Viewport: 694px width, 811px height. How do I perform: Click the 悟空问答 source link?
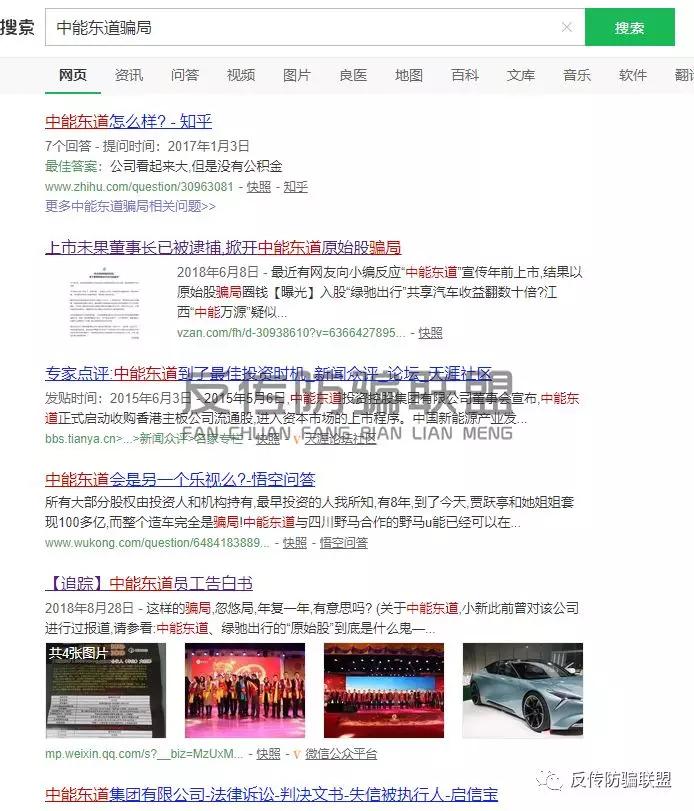click(x=344, y=543)
